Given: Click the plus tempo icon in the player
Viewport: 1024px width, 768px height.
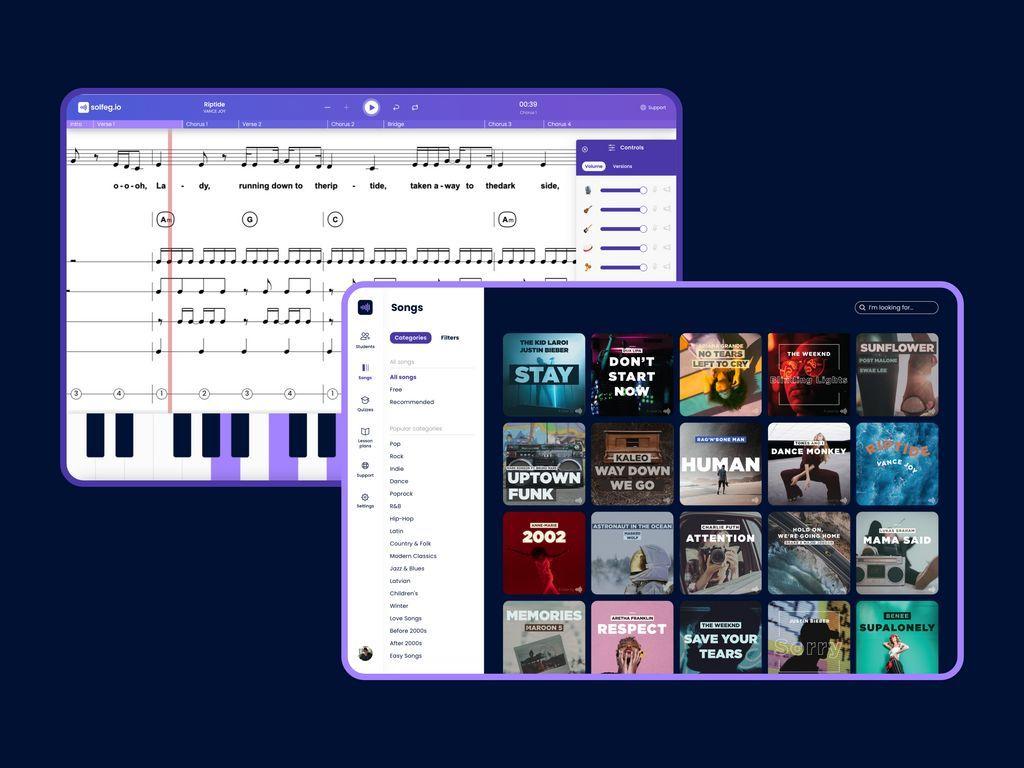Looking at the screenshot, I should [x=347, y=107].
